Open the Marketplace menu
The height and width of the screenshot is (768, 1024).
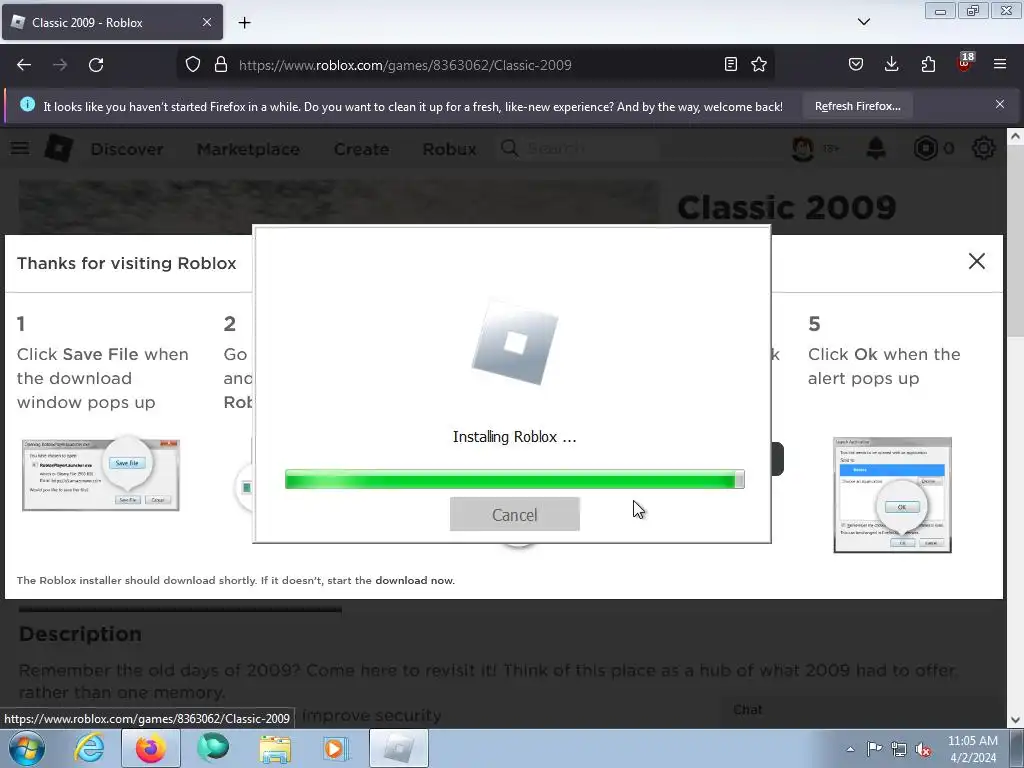248,149
